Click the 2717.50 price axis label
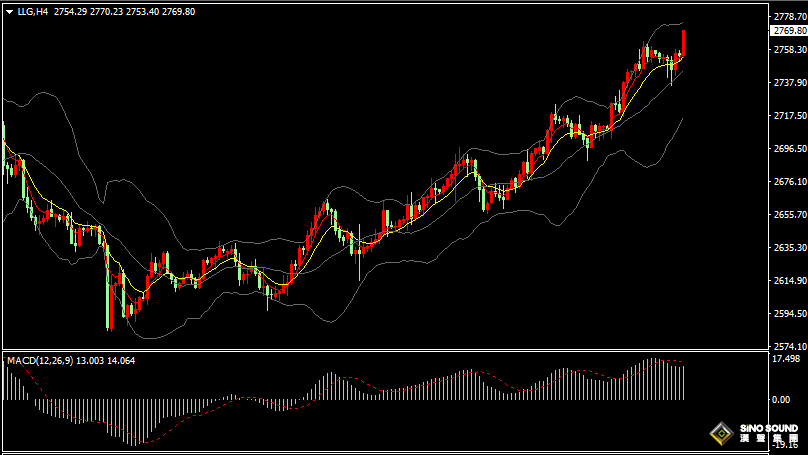The width and height of the screenshot is (808, 455). coord(789,116)
